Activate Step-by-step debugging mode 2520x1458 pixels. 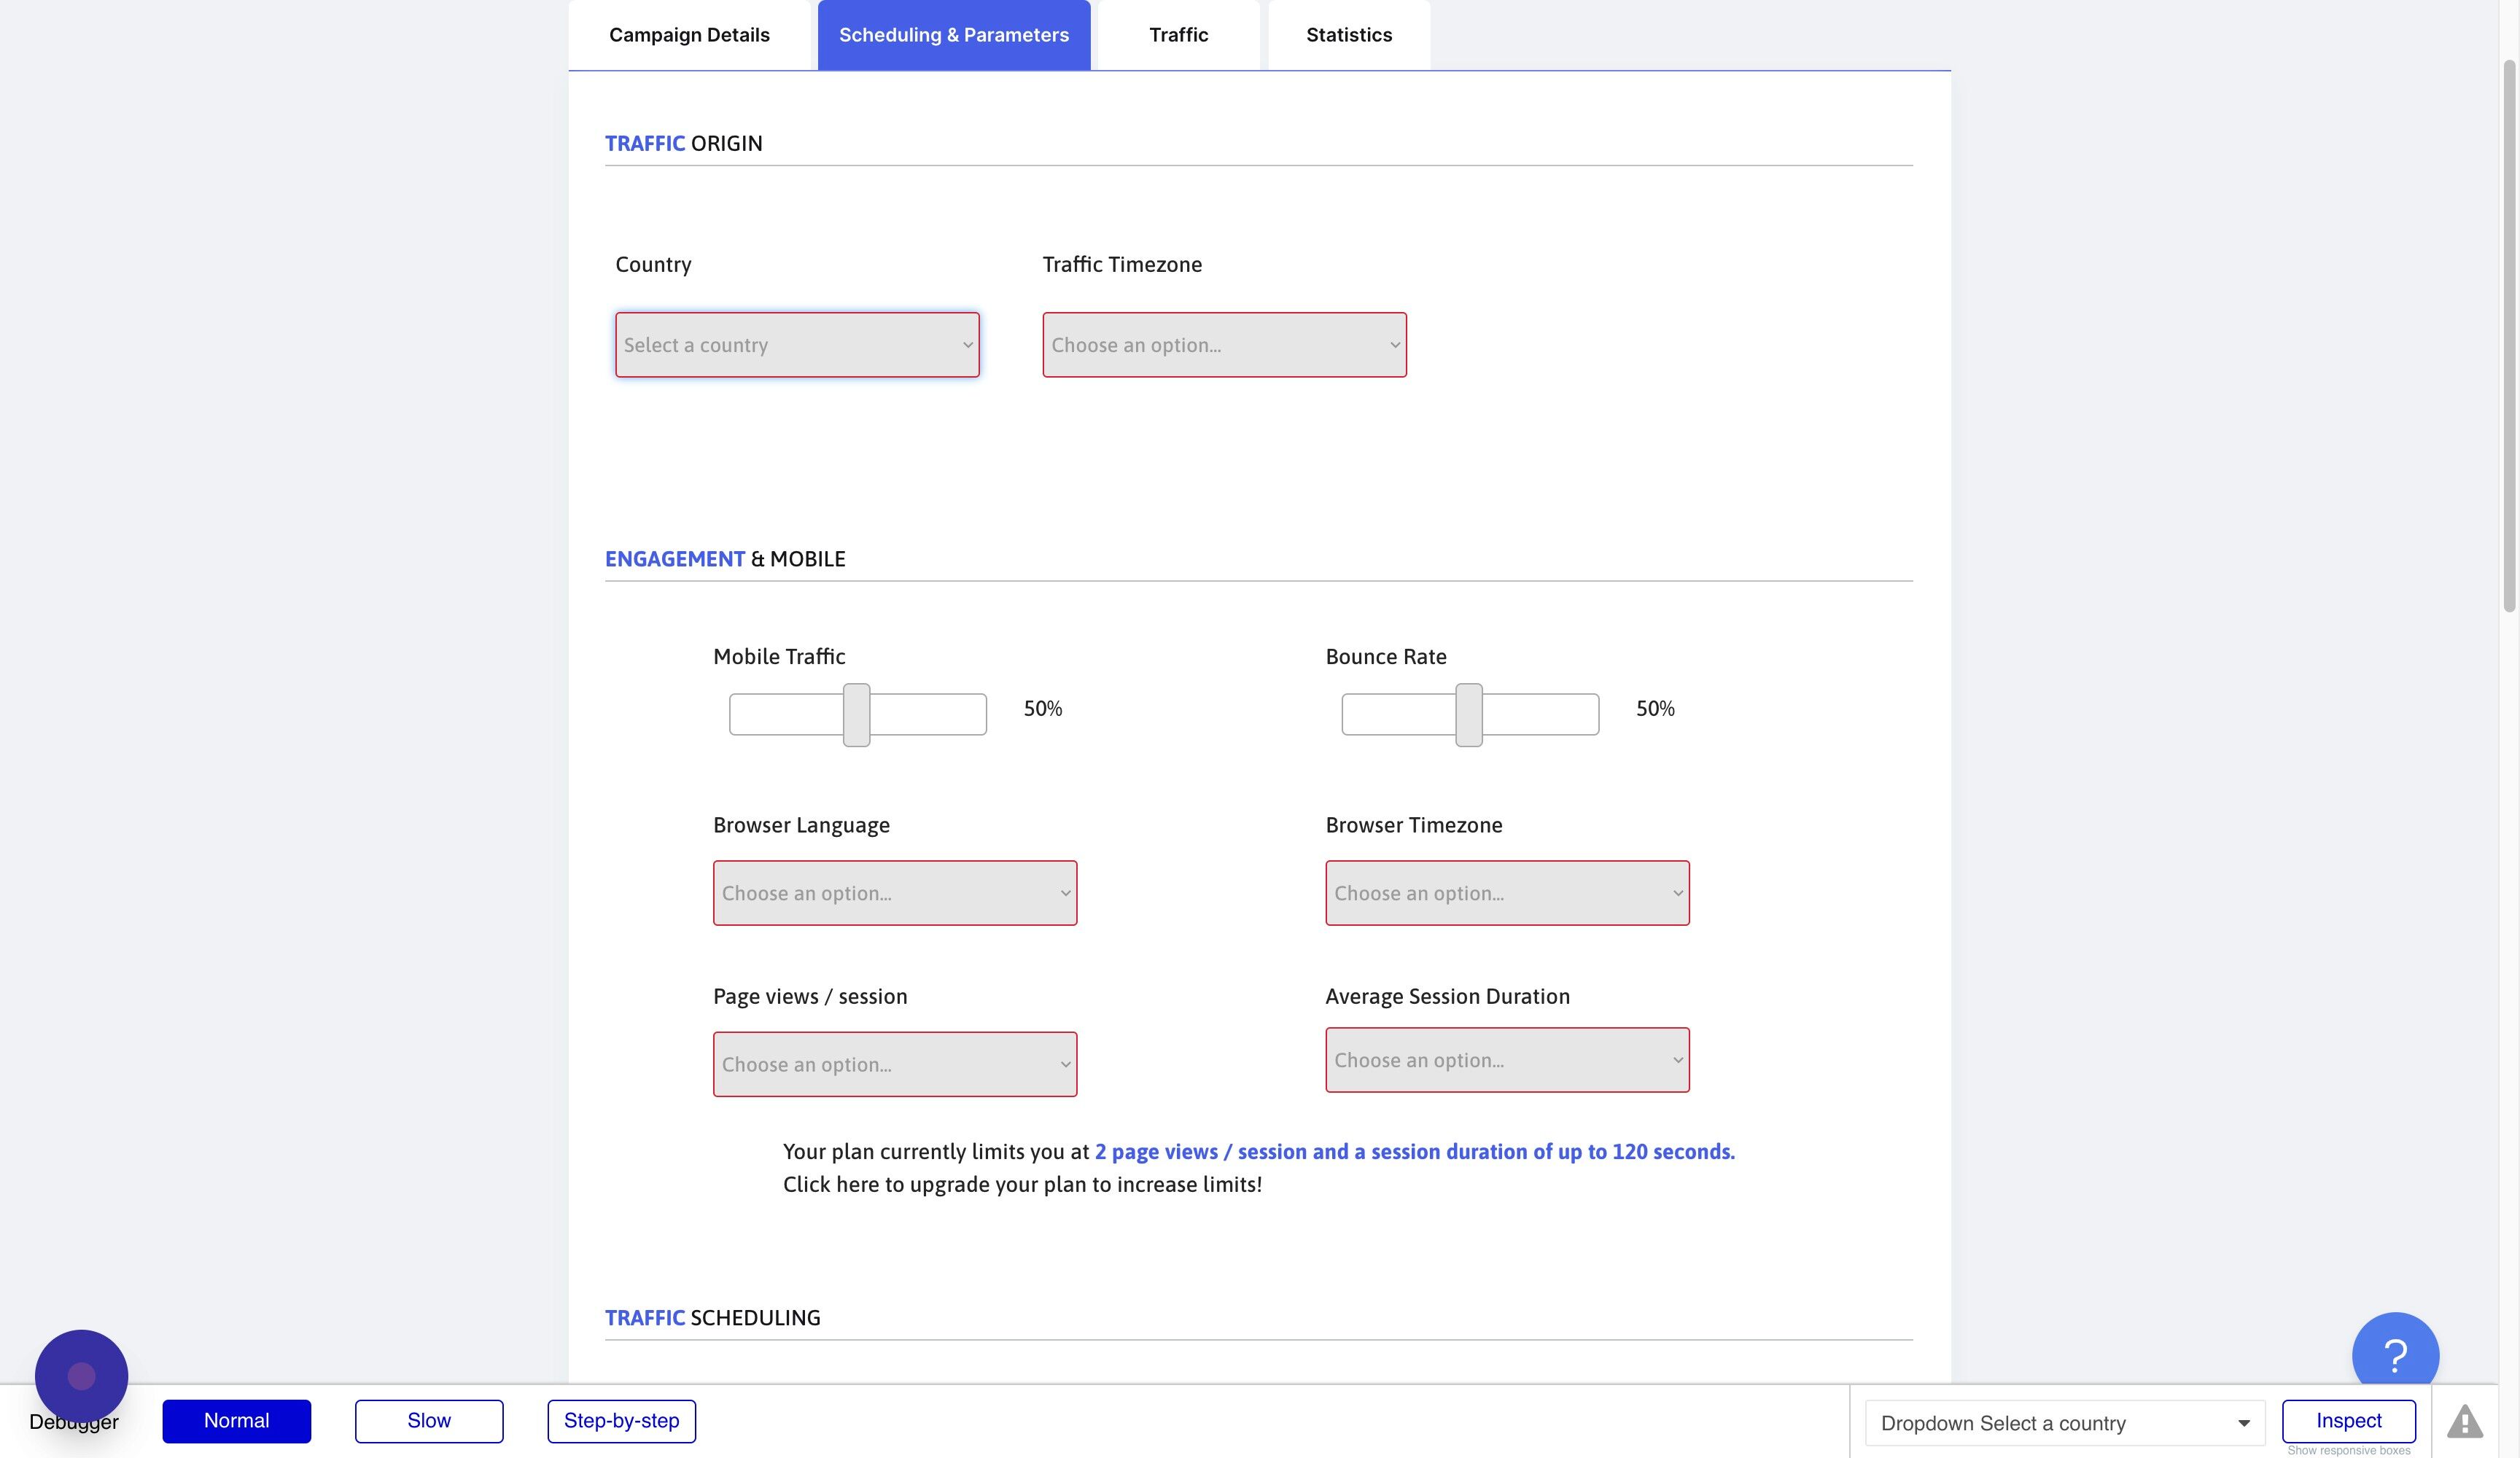621,1420
